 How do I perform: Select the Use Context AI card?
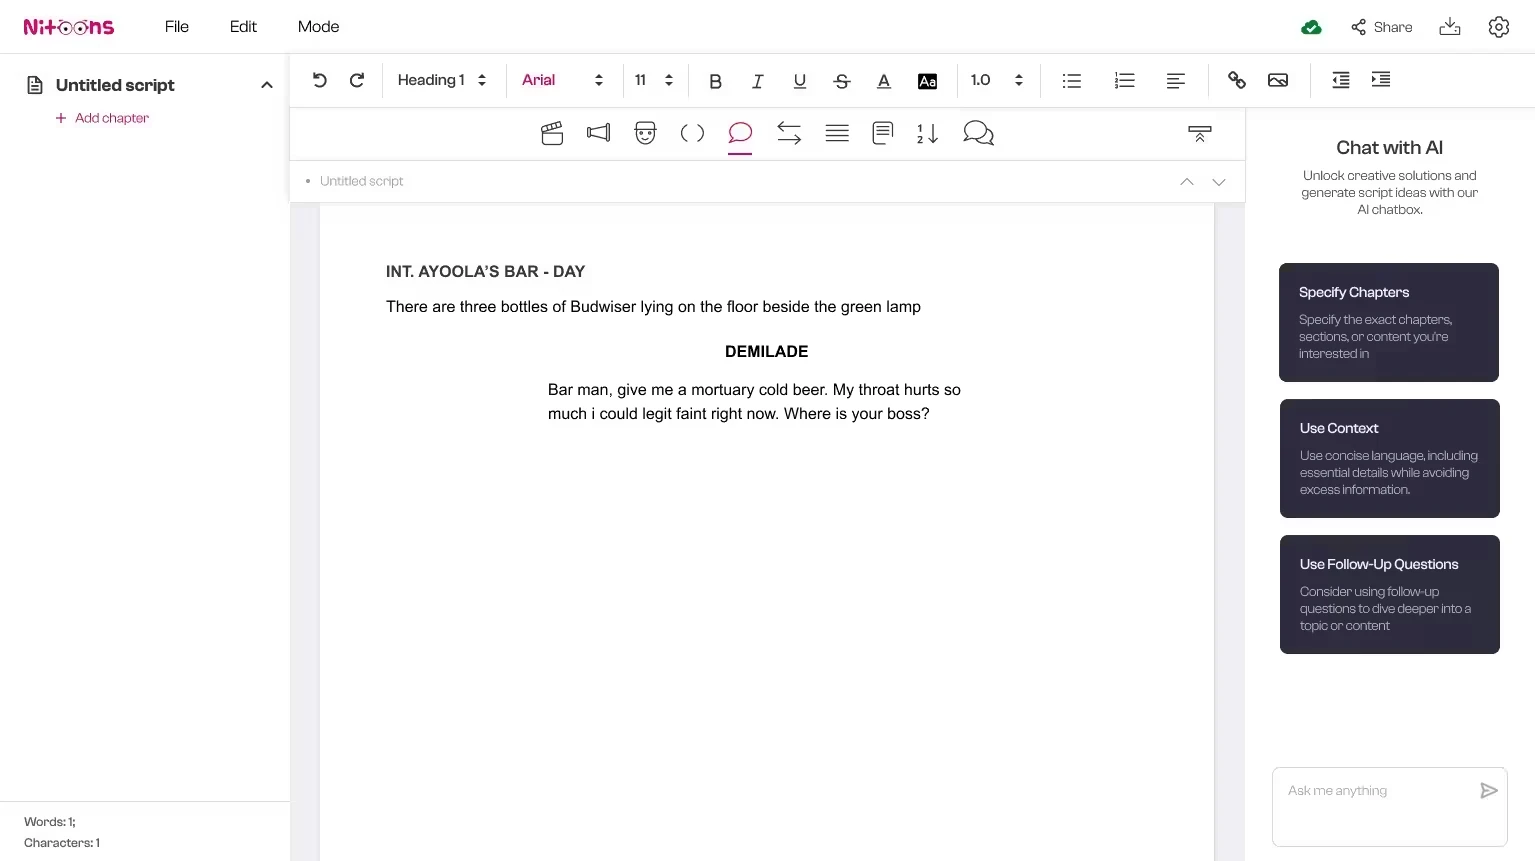pyautogui.click(x=1390, y=458)
